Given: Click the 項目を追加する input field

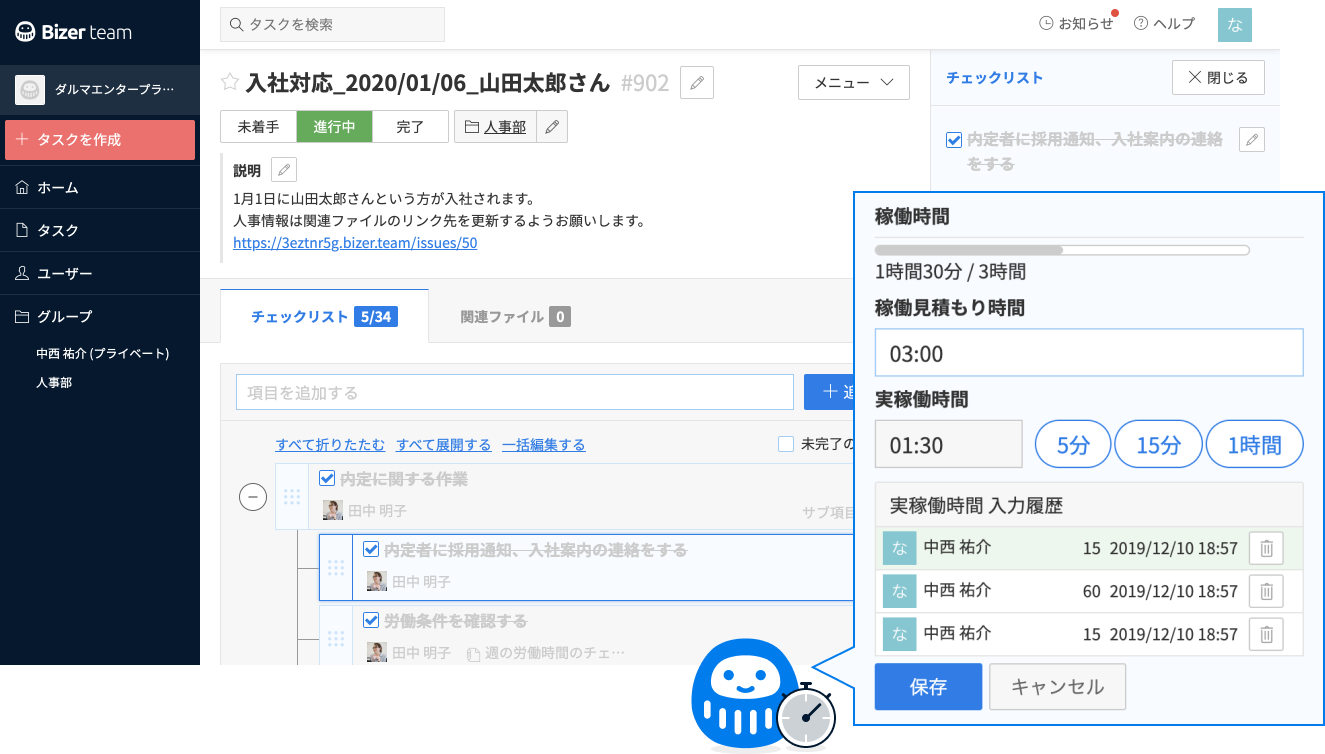Looking at the screenshot, I should pyautogui.click(x=515, y=391).
